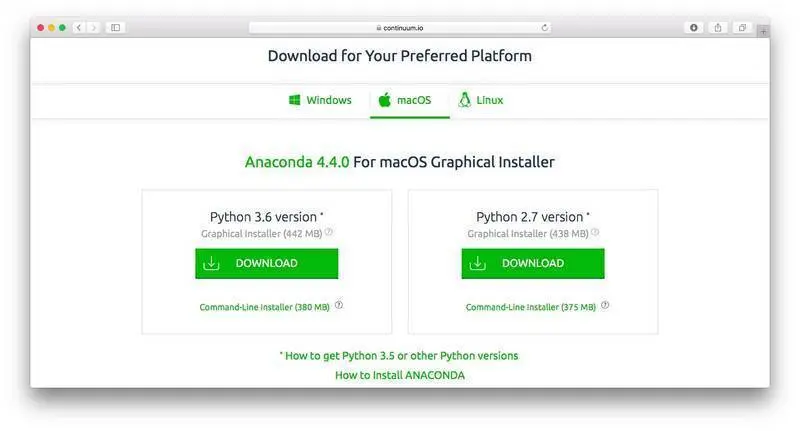Click the Safari back arrow button
Image resolution: width=800 pixels, height=431 pixels.
(80, 28)
